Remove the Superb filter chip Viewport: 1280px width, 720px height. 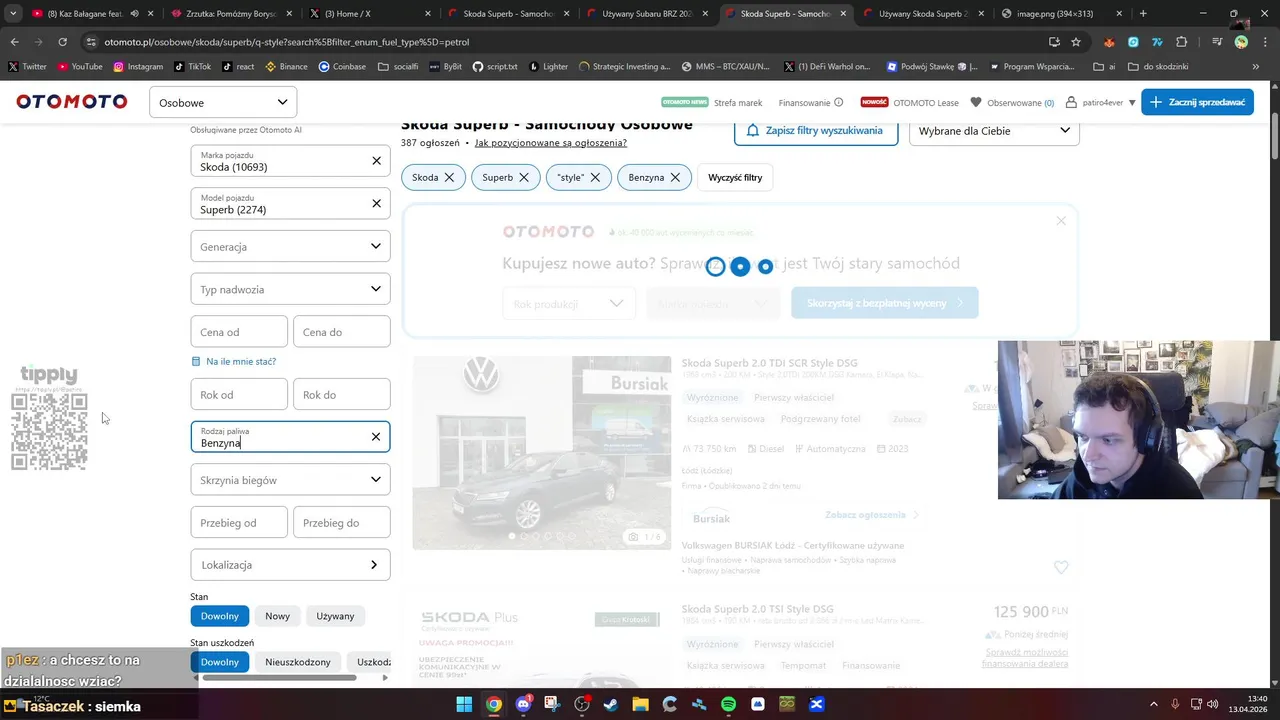click(523, 177)
